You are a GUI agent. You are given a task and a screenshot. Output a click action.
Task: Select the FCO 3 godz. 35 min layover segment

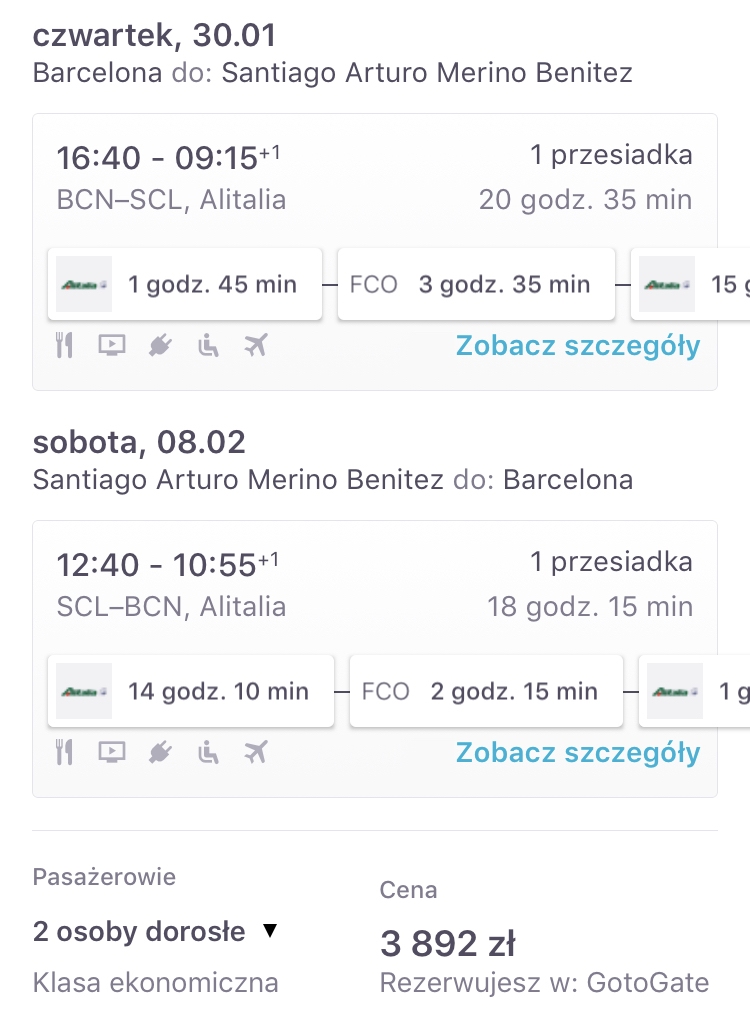coord(476,284)
